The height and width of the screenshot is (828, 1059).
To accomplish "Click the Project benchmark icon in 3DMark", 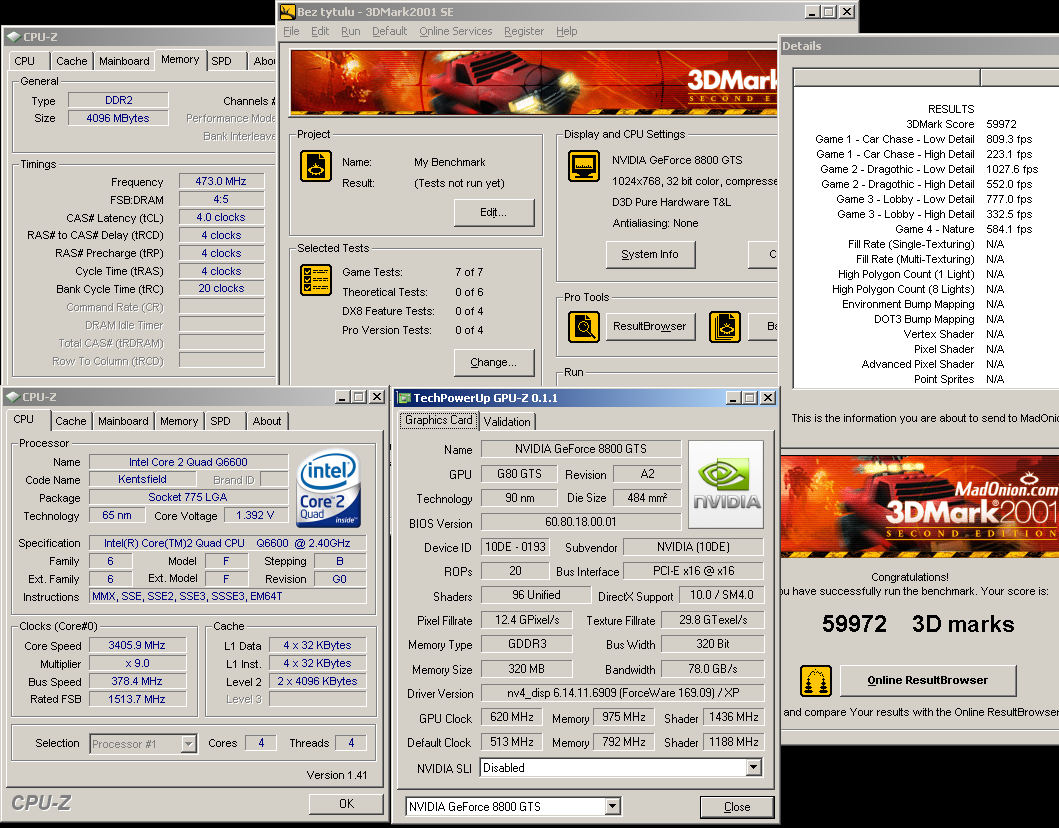I will (x=315, y=166).
